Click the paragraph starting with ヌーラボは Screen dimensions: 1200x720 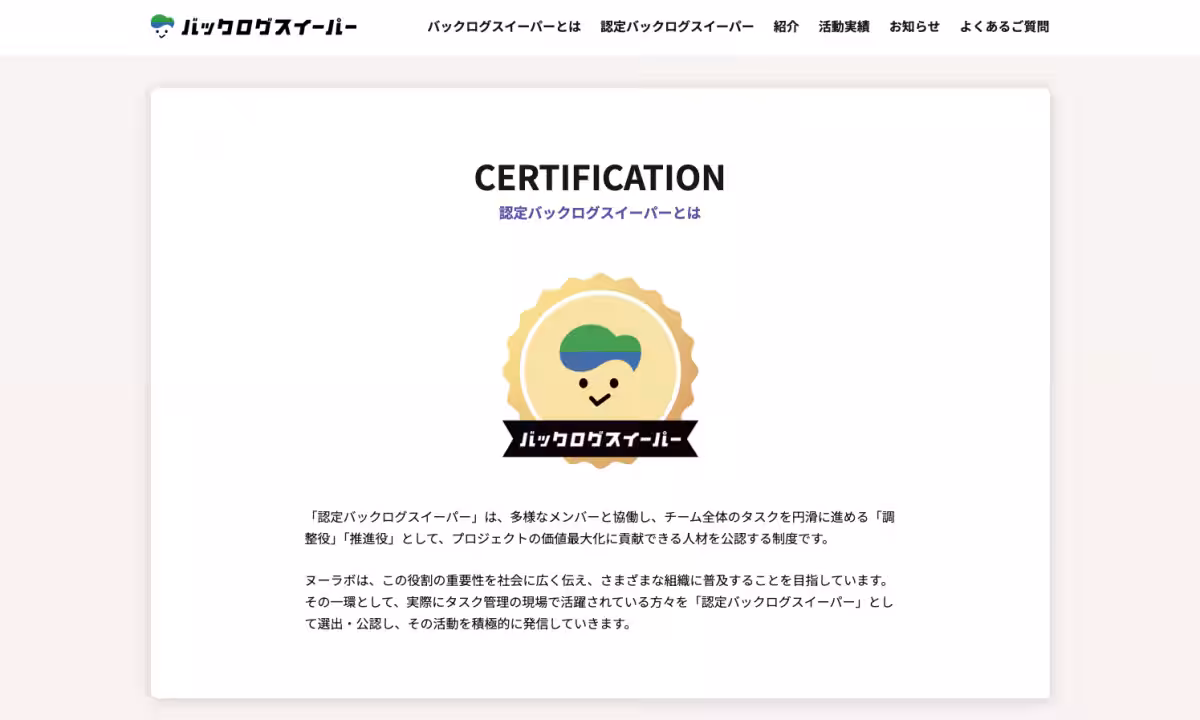[596, 580]
